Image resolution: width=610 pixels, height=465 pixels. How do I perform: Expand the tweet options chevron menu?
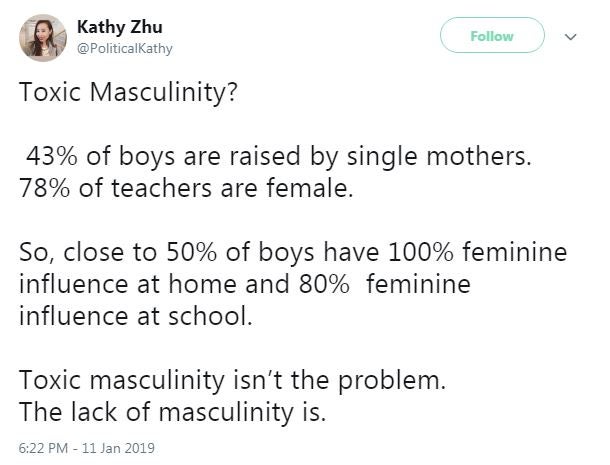[x=572, y=36]
